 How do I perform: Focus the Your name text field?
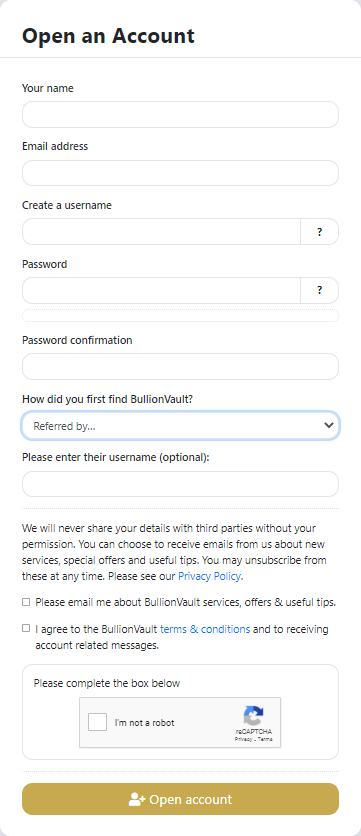pos(180,115)
